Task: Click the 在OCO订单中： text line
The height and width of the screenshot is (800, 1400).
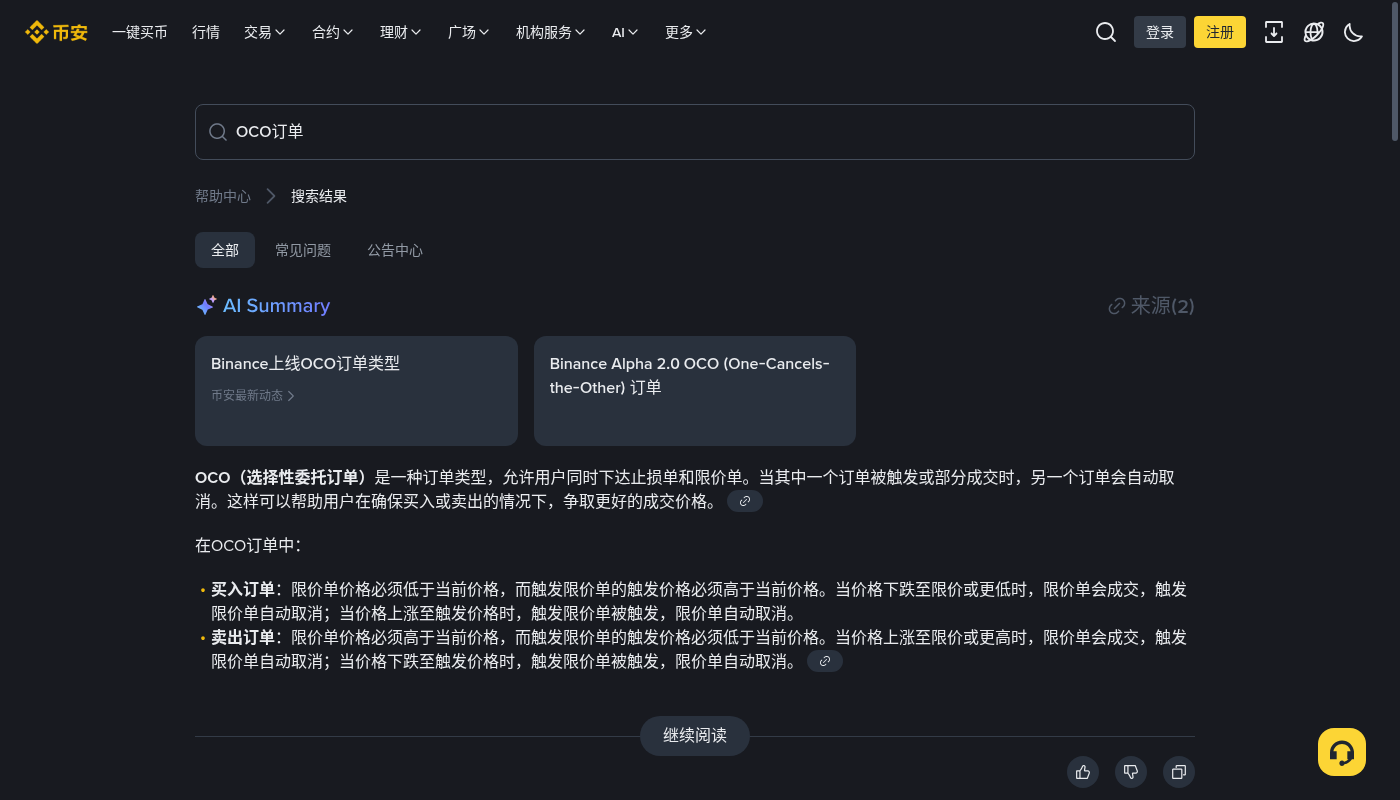Action: (248, 545)
